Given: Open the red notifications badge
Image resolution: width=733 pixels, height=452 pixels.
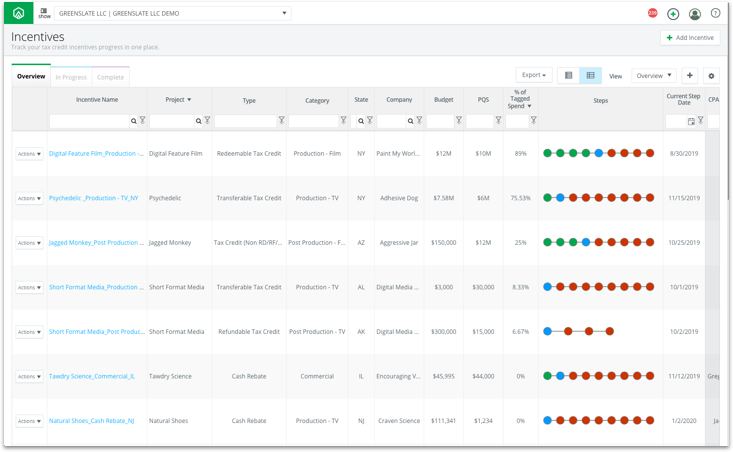Looking at the screenshot, I should pyautogui.click(x=653, y=13).
